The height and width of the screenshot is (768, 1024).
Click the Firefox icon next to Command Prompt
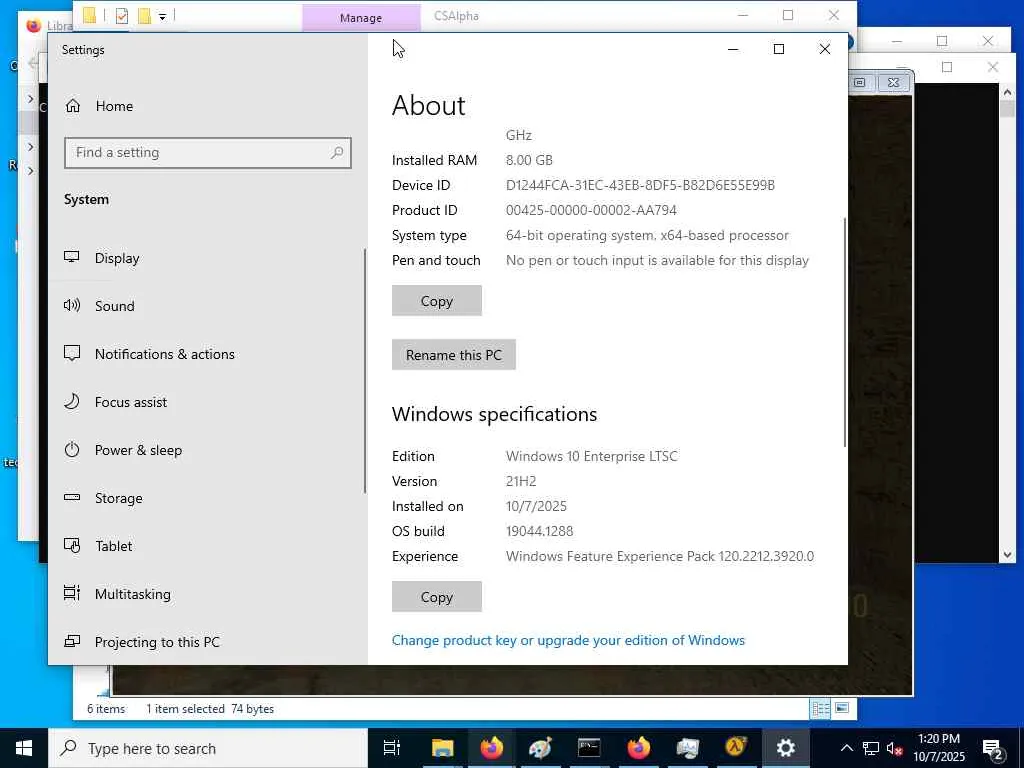pyautogui.click(x=638, y=748)
